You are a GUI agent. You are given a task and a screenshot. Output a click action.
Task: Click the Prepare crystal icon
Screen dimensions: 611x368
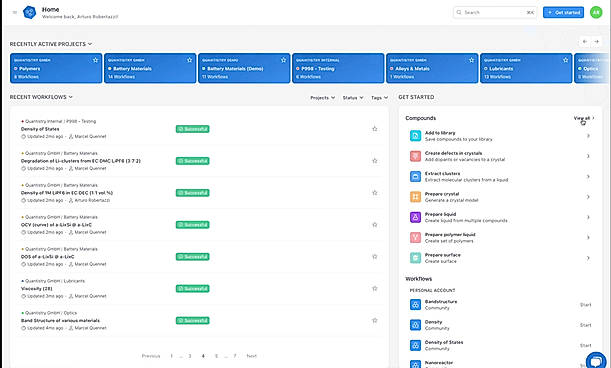(415, 197)
